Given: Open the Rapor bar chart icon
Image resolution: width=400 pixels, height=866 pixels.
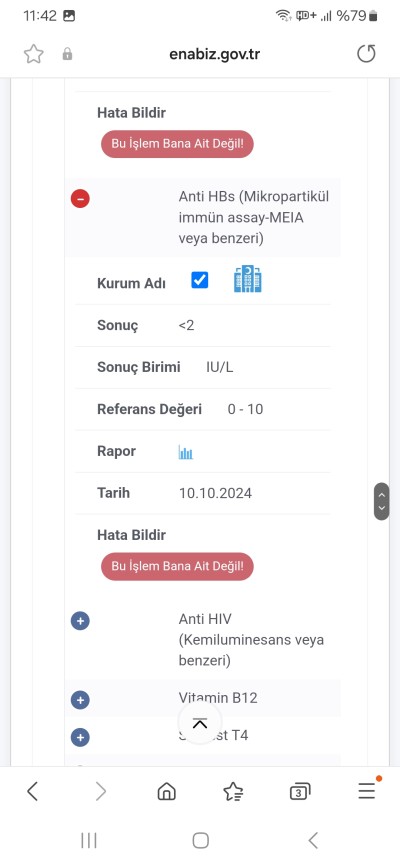Looking at the screenshot, I should click(186, 453).
